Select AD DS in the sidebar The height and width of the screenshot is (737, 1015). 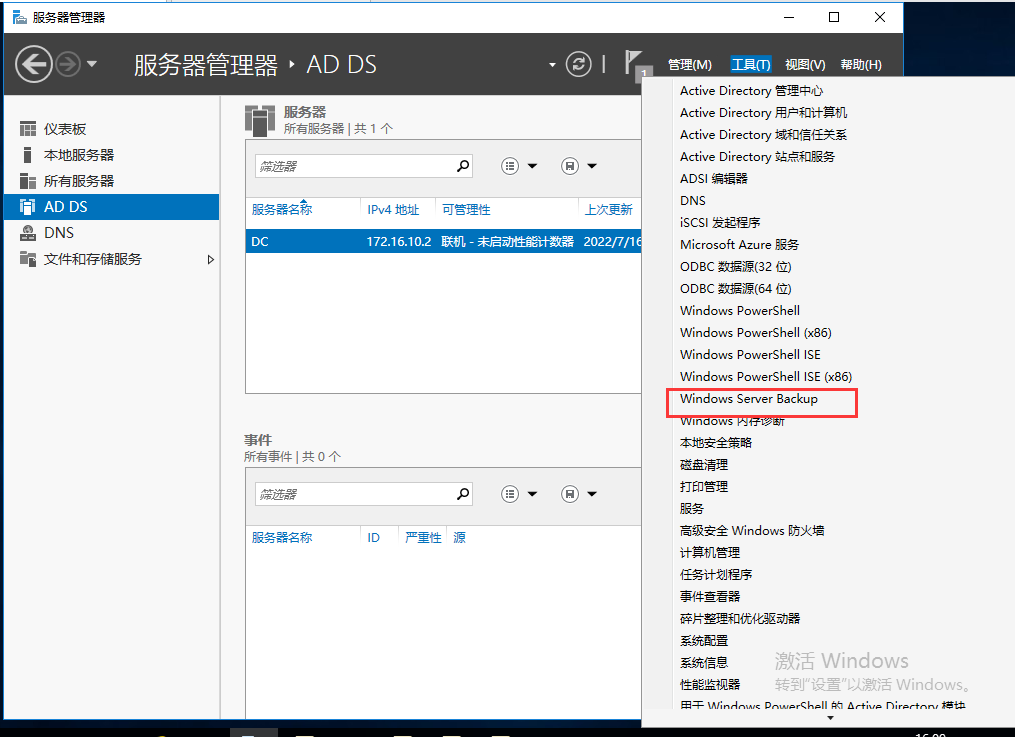[x=111, y=206]
